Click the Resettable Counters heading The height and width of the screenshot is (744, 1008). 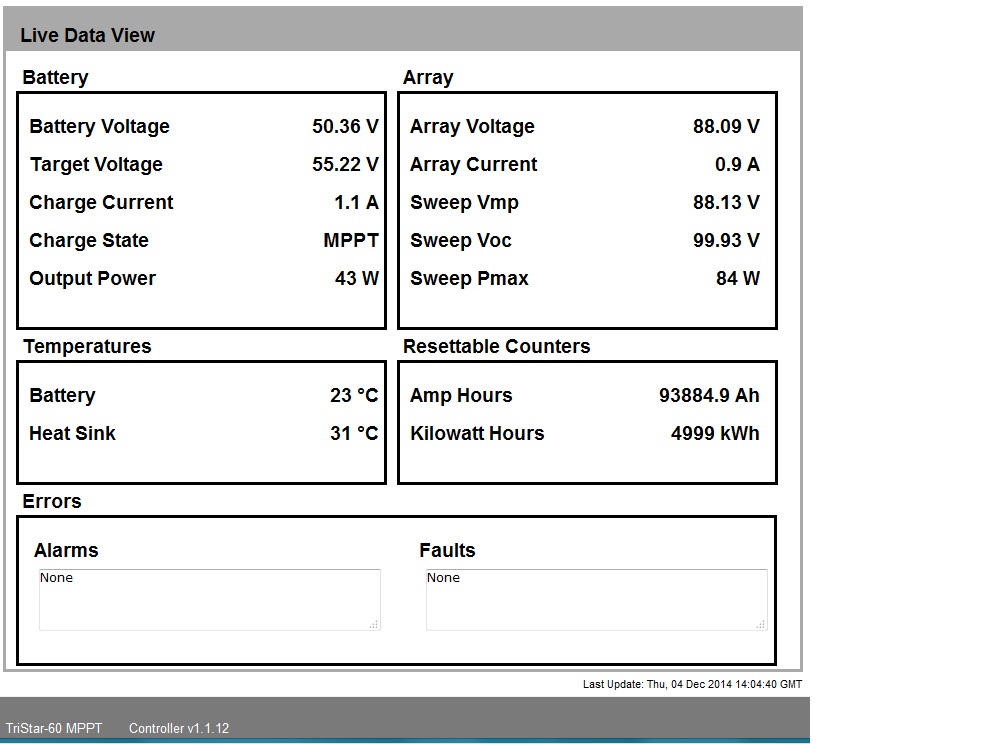[496, 347]
